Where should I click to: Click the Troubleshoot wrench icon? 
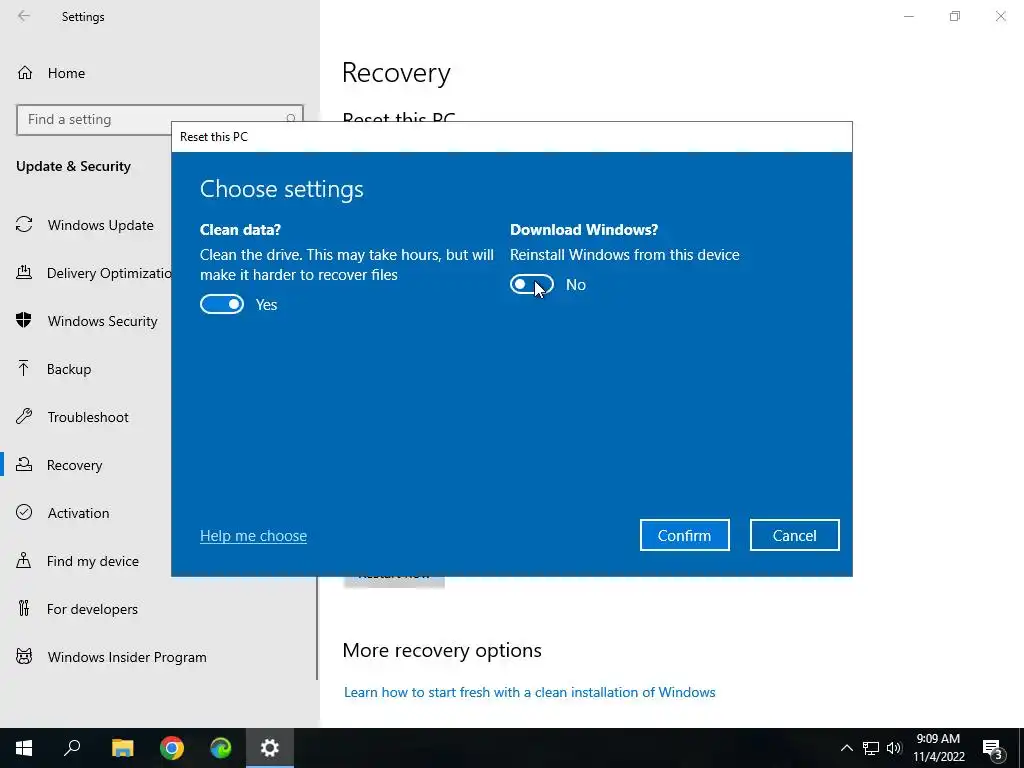(x=24, y=416)
